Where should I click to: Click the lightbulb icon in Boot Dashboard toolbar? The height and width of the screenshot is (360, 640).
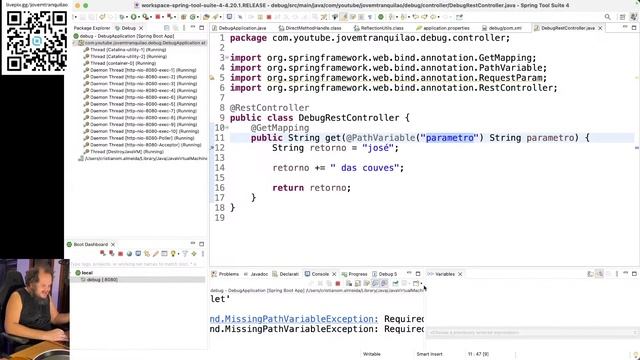point(173,253)
